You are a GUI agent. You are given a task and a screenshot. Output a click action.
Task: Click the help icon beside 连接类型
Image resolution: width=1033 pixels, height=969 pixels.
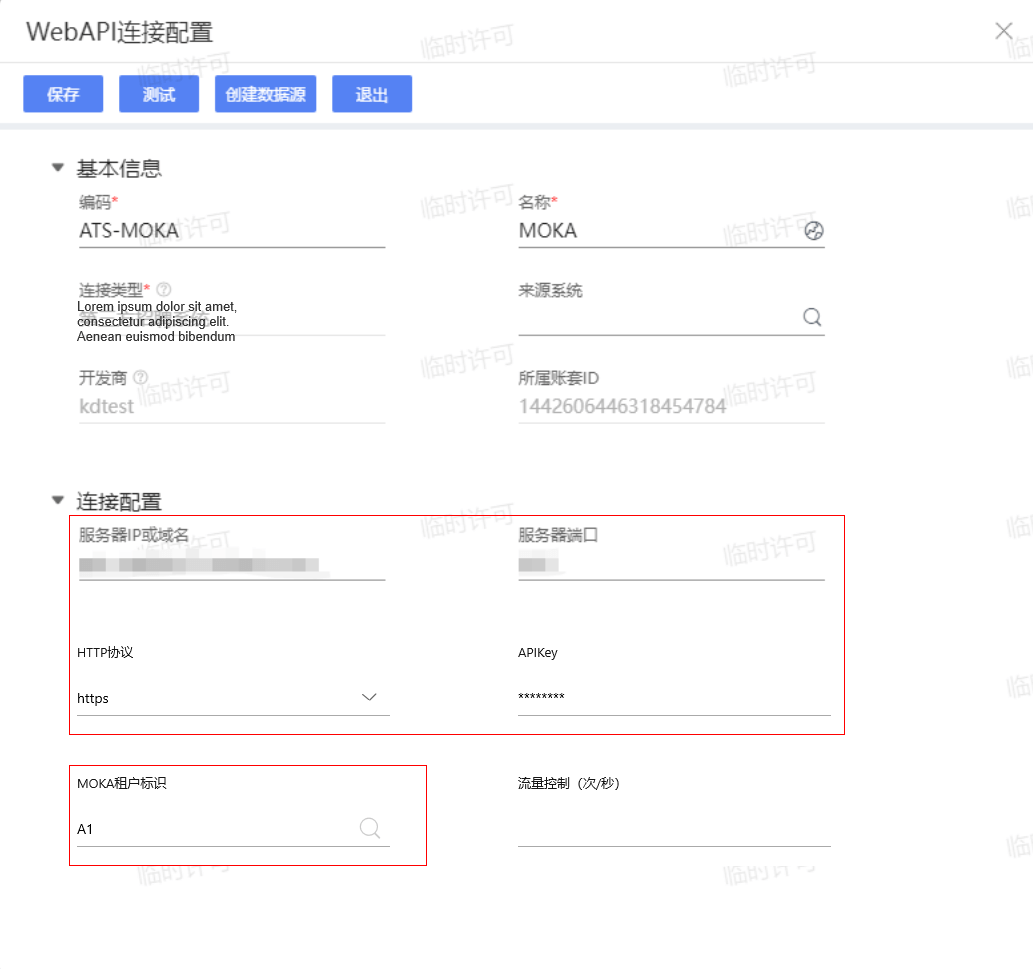164,289
